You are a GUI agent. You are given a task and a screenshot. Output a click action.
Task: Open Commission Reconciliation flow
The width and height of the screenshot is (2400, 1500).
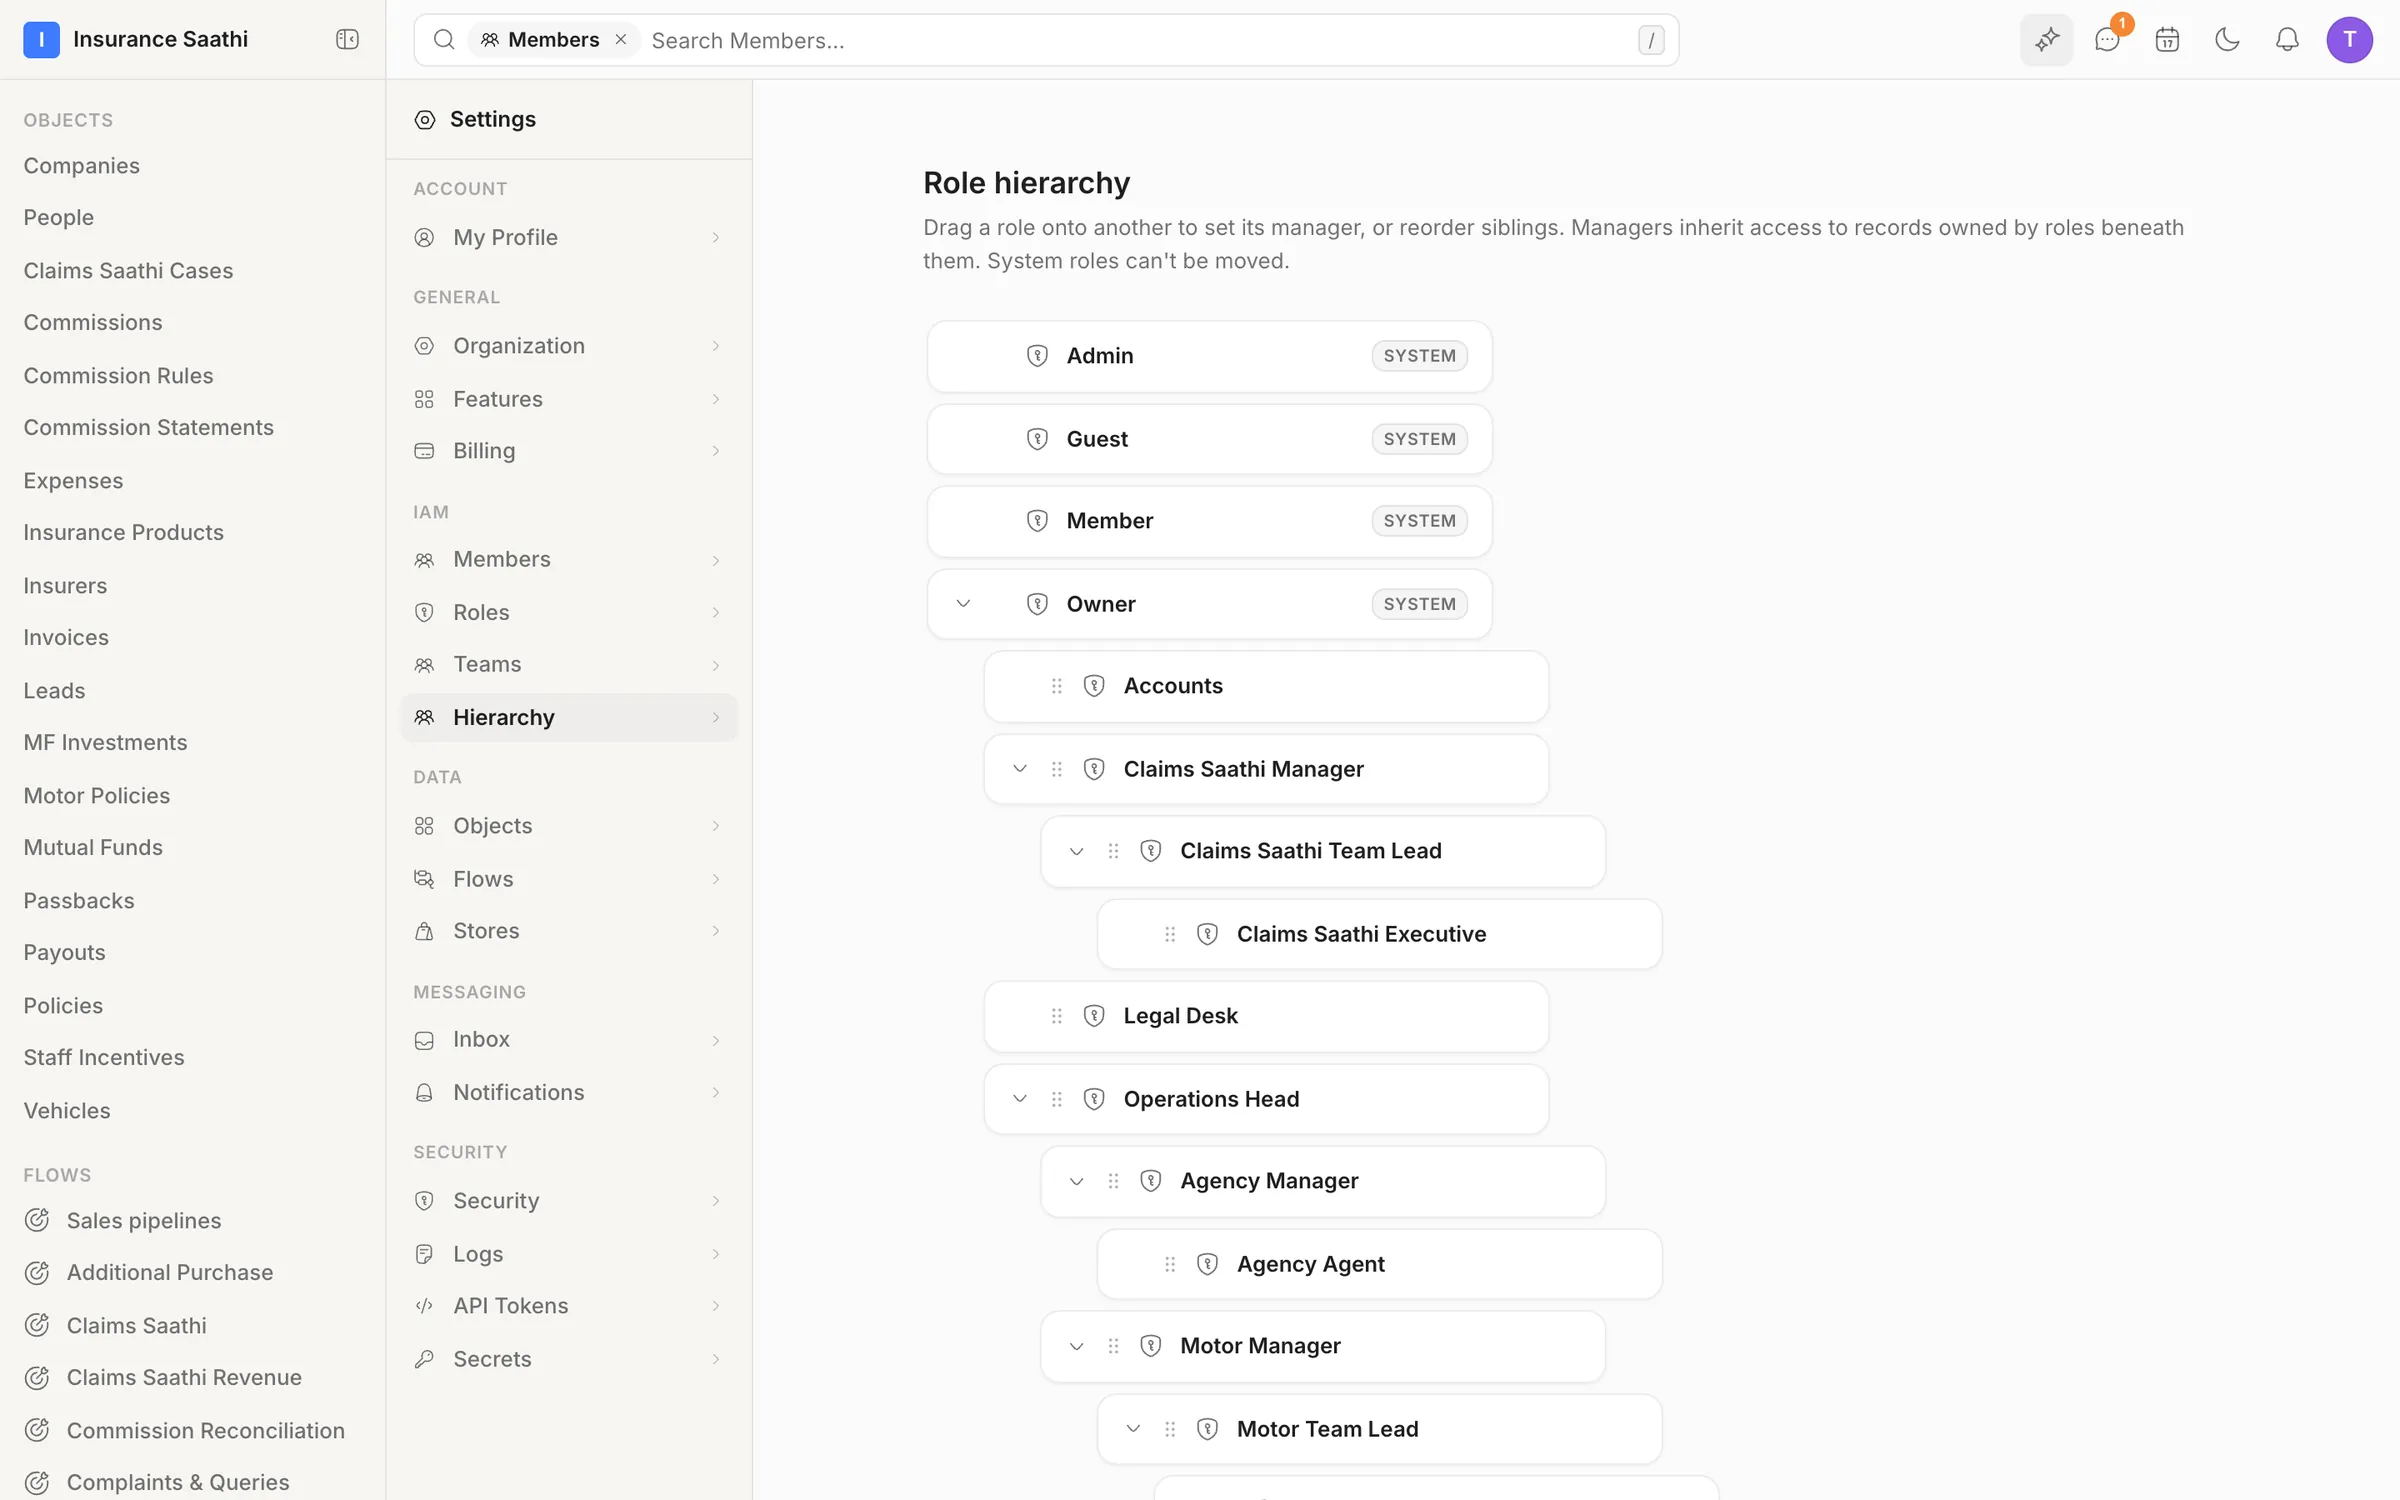click(x=205, y=1430)
